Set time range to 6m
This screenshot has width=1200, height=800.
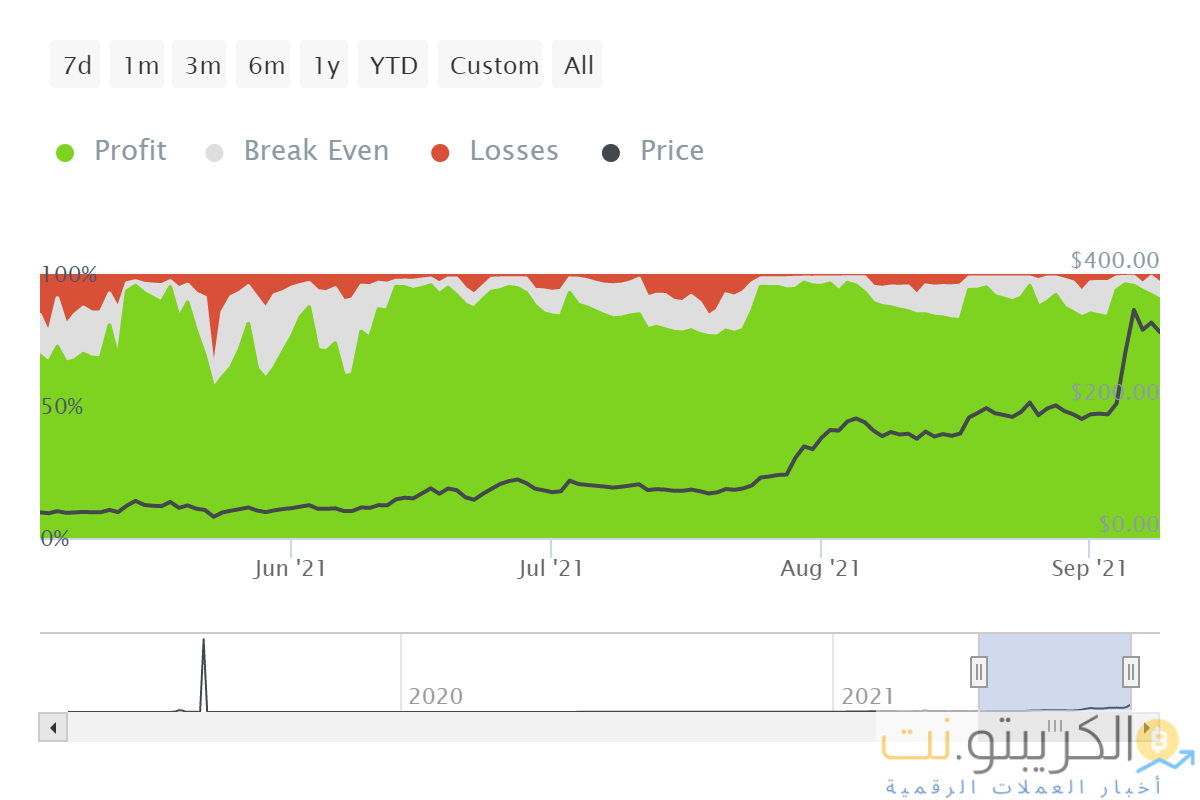(x=265, y=65)
